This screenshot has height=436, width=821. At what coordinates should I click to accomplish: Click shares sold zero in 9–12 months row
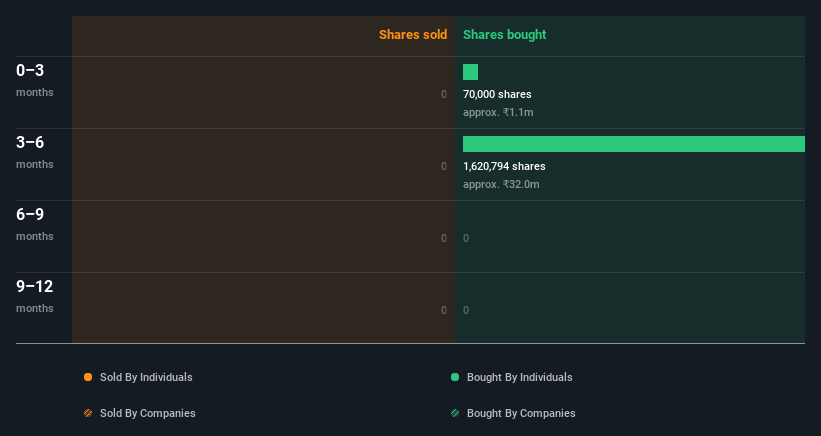[444, 310]
